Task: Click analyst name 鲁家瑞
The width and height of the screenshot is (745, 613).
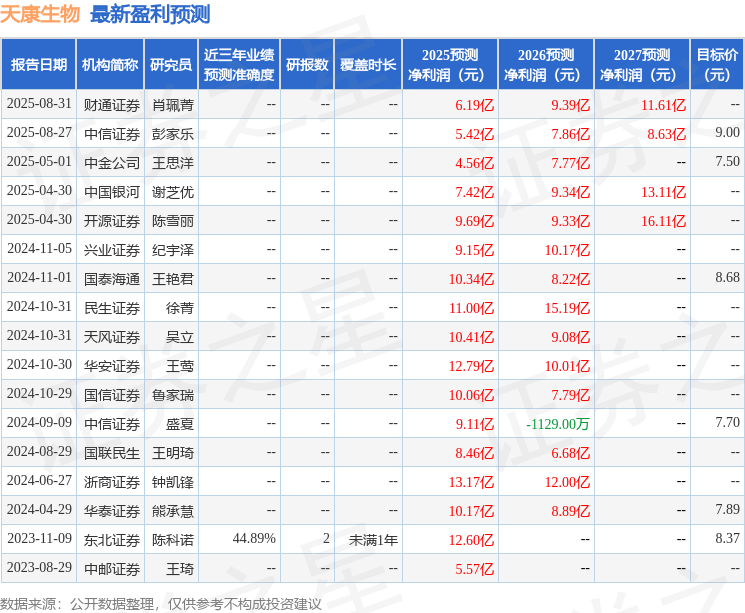Action: tap(173, 395)
